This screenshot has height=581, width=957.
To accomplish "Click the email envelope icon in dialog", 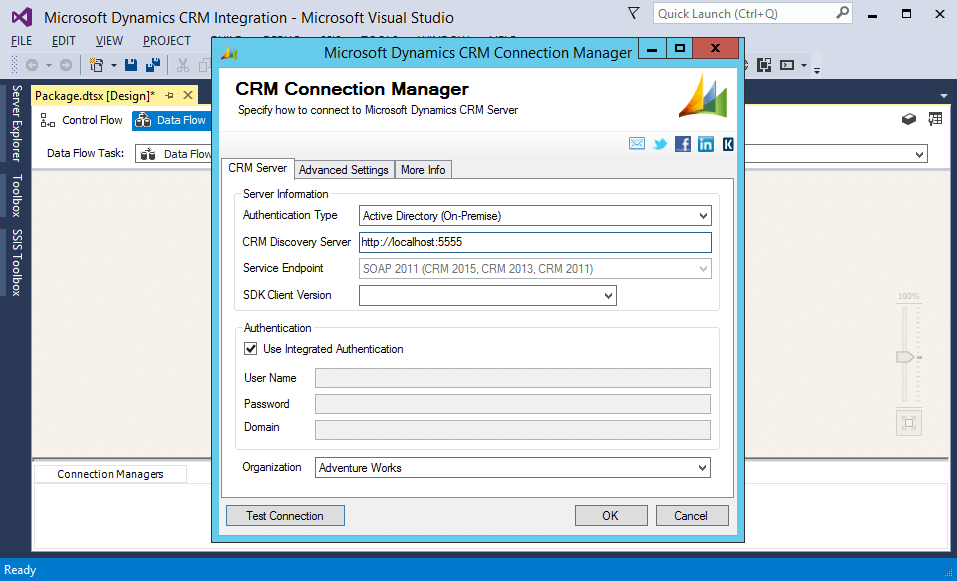I will (637, 144).
